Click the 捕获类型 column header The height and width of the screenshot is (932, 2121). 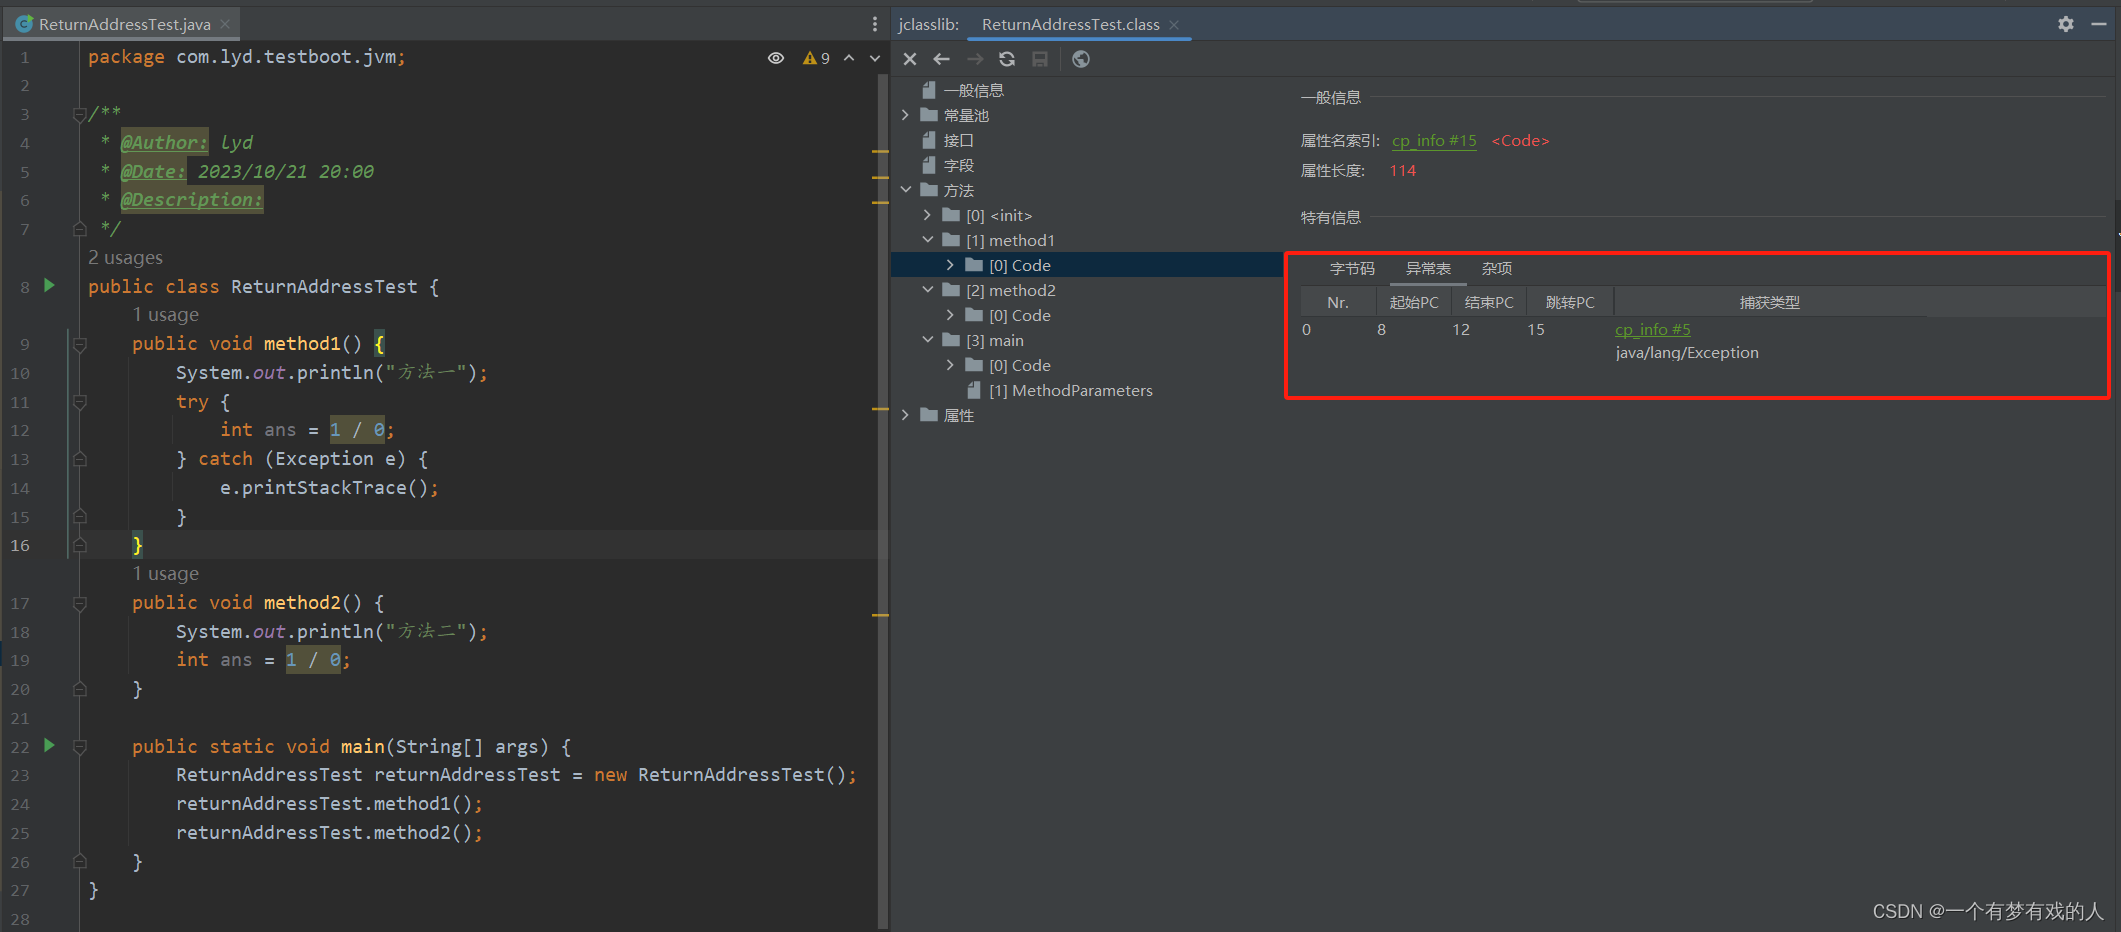pyautogui.click(x=1769, y=302)
